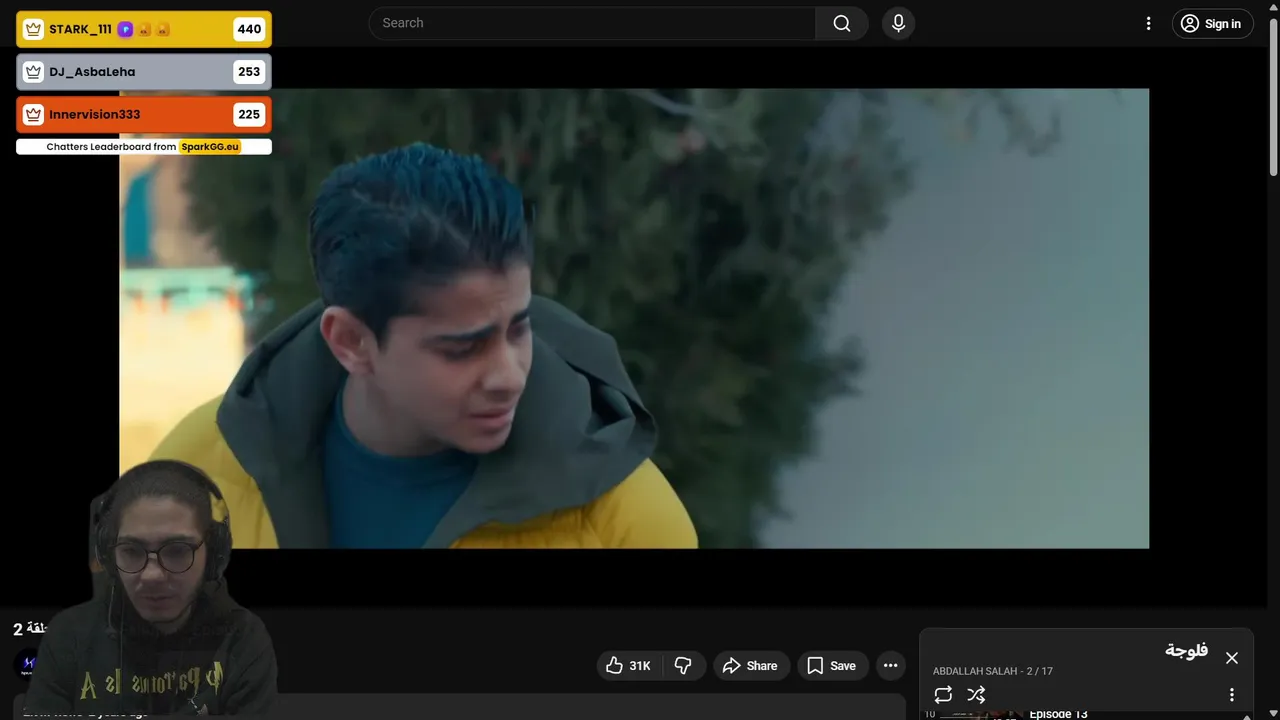
Task: Click the crown icon beside DJ_AsbaLeha
Action: click(34, 72)
